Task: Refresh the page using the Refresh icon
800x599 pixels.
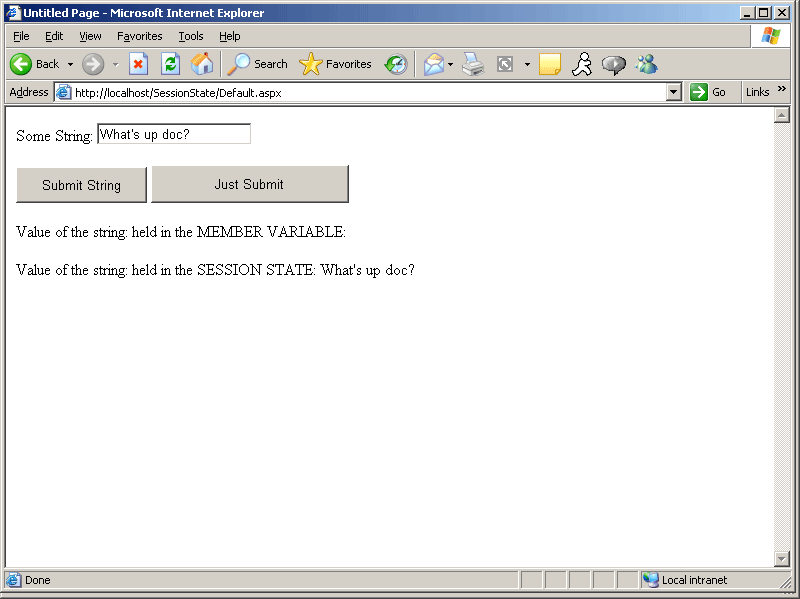Action: click(170, 64)
